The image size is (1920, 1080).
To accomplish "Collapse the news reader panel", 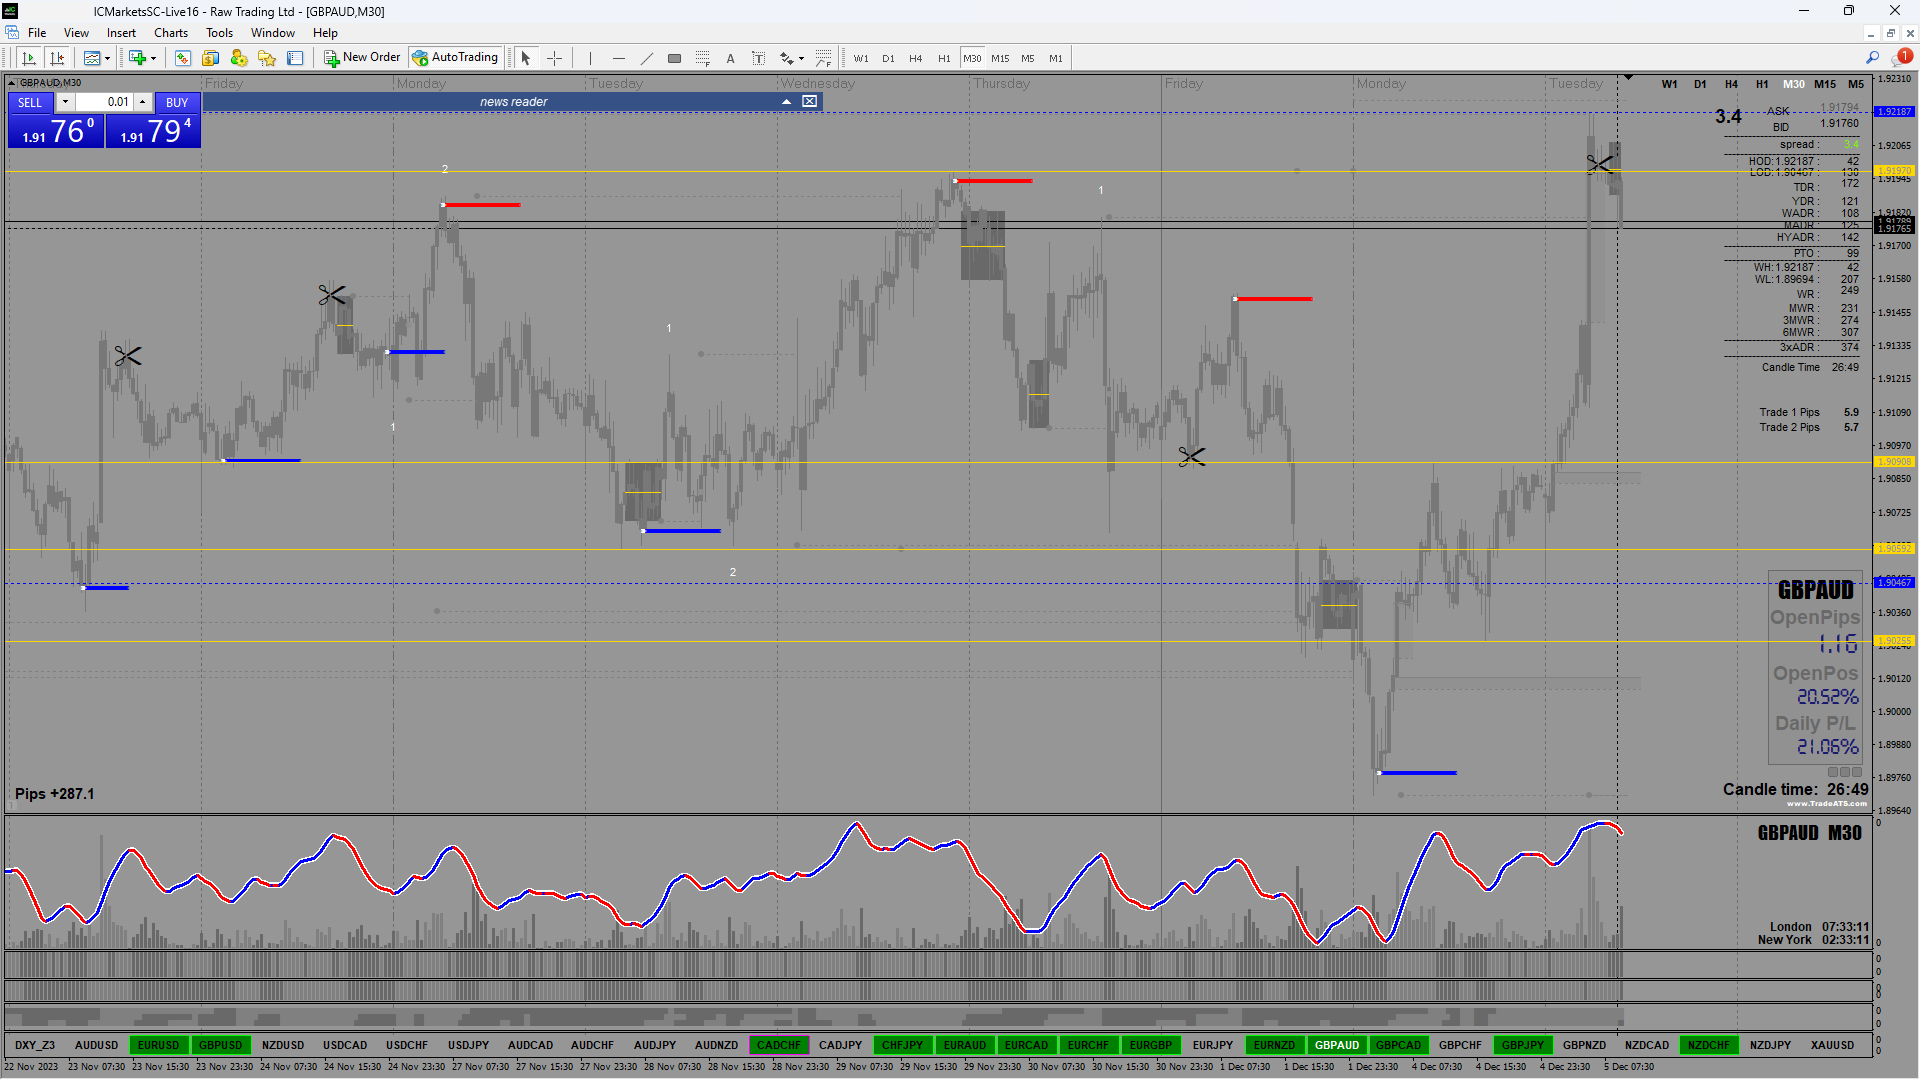I will tap(787, 102).
